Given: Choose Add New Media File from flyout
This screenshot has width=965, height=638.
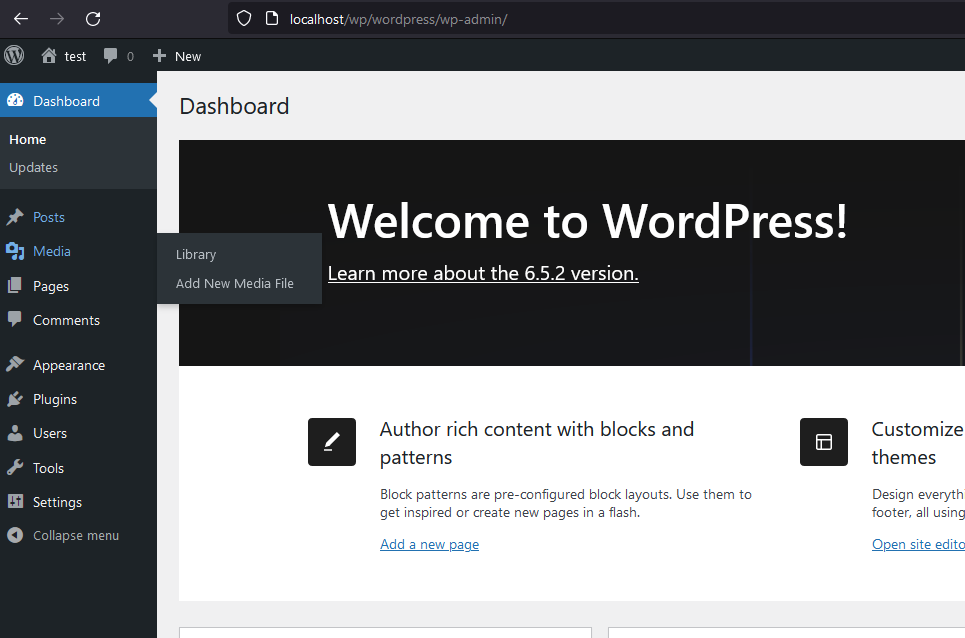Looking at the screenshot, I should pos(234,284).
